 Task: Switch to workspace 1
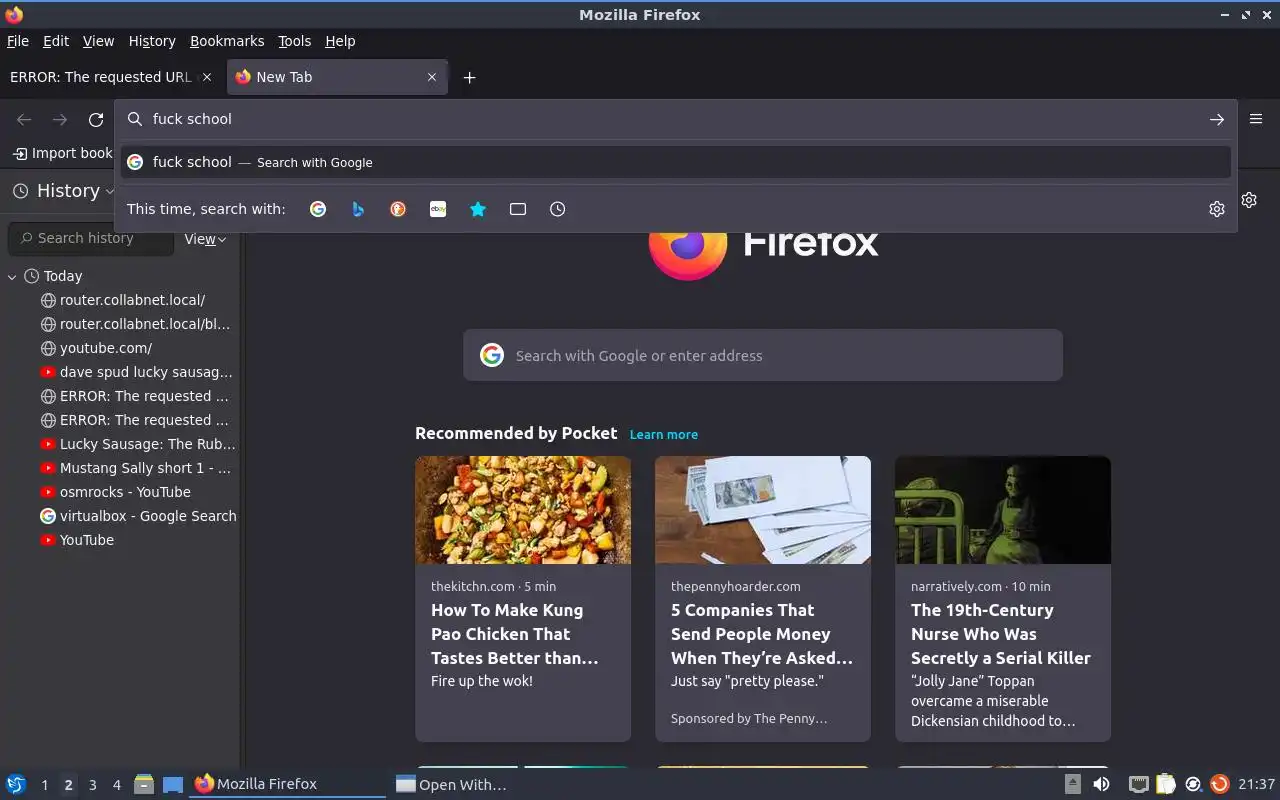coord(44,785)
